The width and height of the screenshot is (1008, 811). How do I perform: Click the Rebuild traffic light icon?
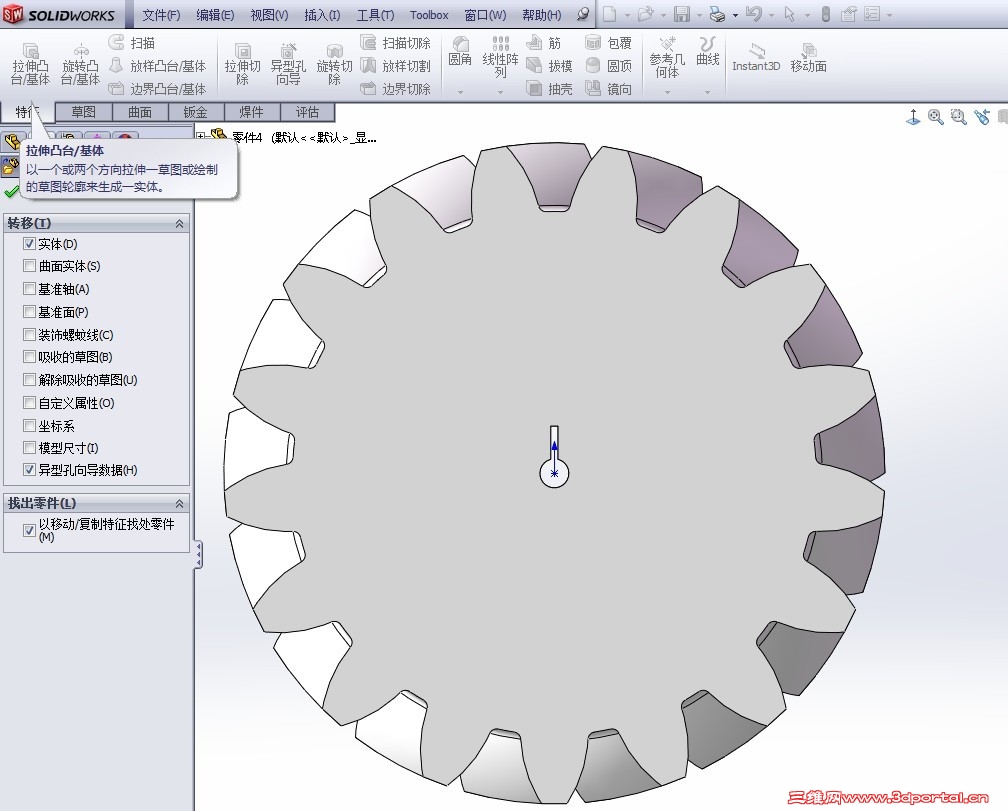826,13
